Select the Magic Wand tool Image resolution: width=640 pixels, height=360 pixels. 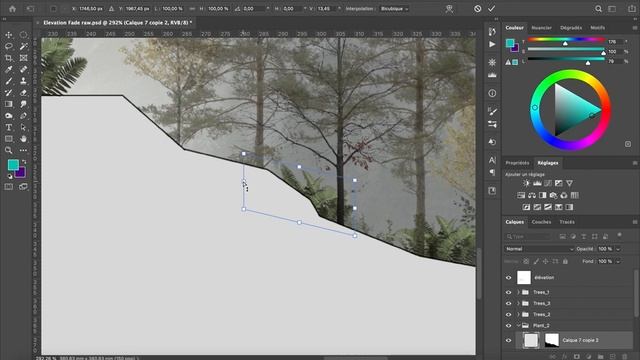[x=23, y=47]
